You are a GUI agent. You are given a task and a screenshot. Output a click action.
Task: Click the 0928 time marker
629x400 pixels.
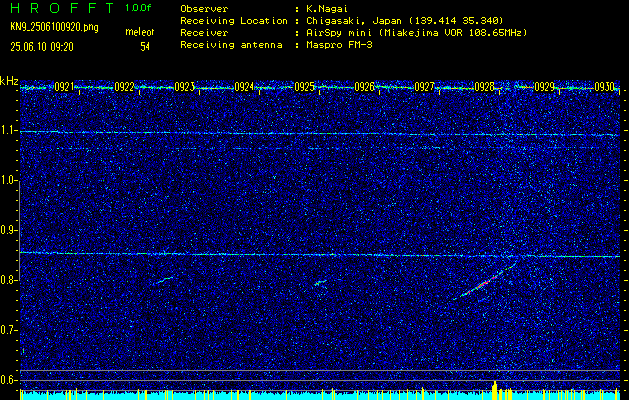coord(484,87)
